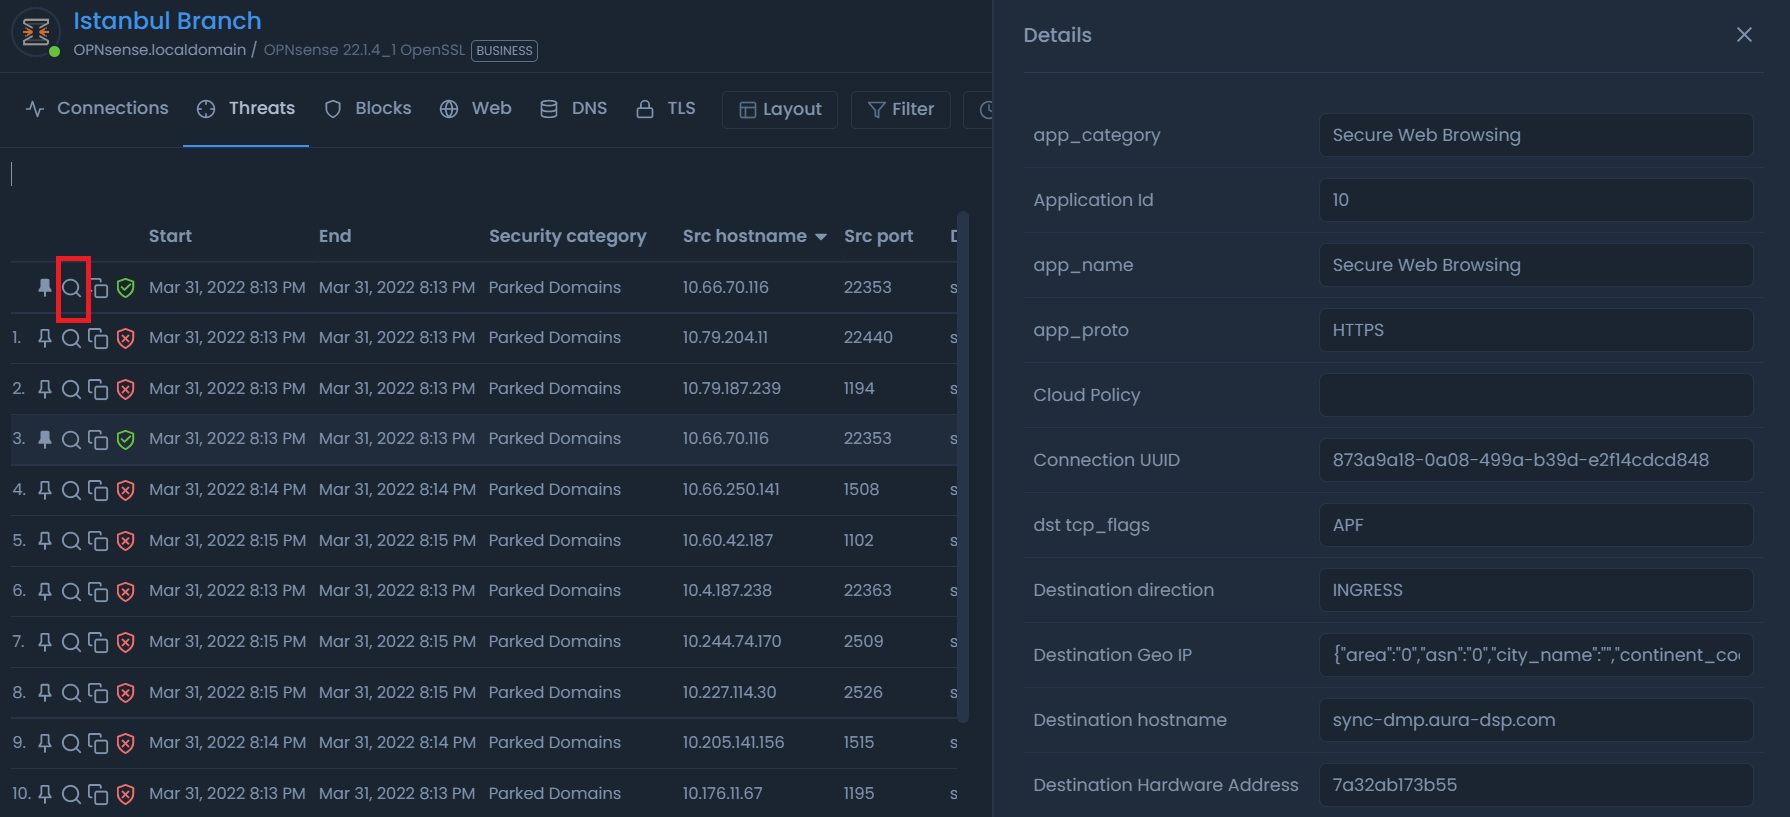Sort table by Security category column

pos(567,236)
